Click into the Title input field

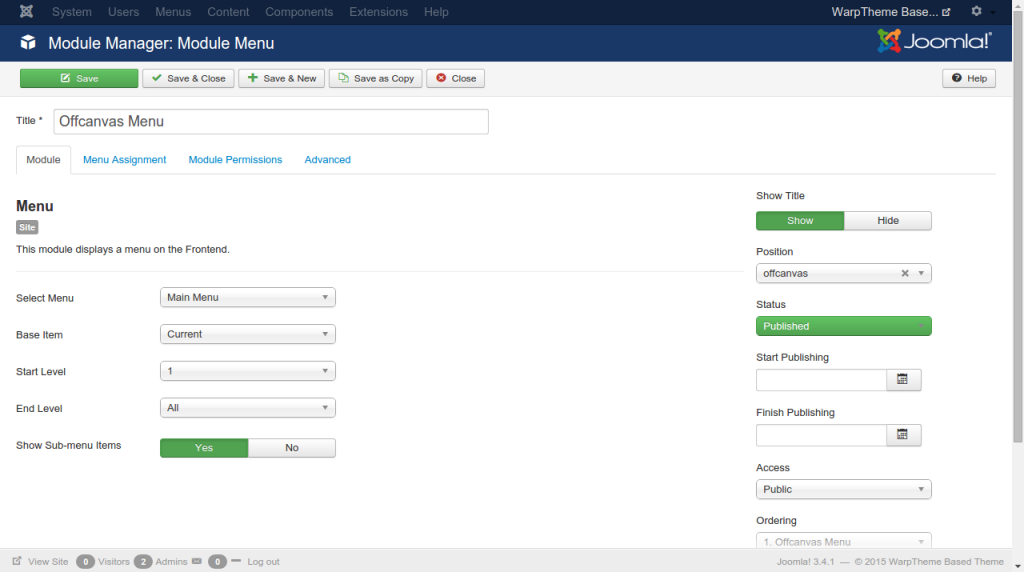click(270, 122)
